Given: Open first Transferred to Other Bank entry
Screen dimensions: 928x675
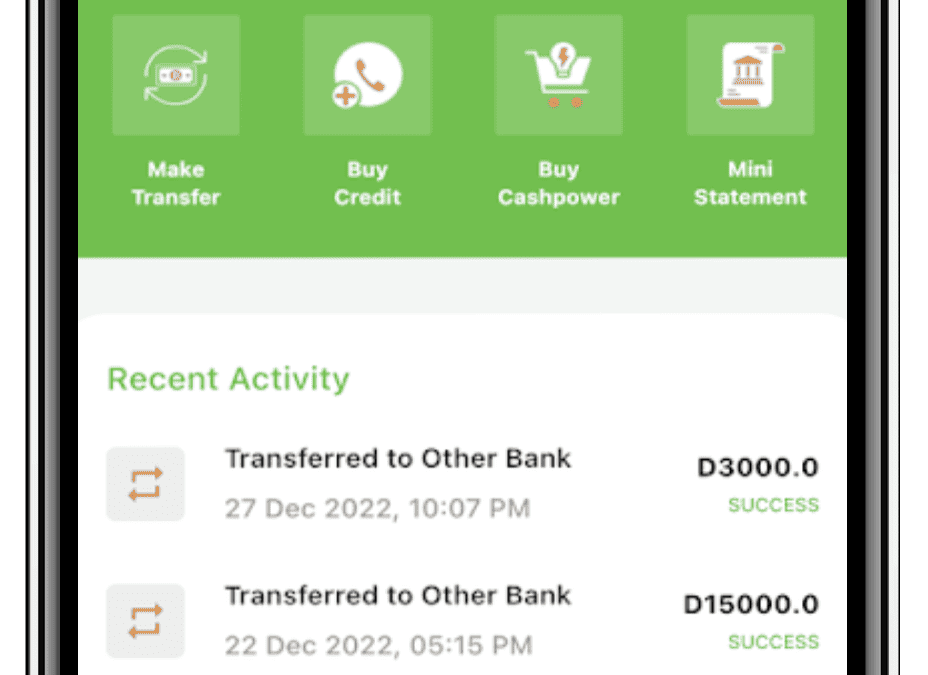Looking at the screenshot, I should click(398, 459).
